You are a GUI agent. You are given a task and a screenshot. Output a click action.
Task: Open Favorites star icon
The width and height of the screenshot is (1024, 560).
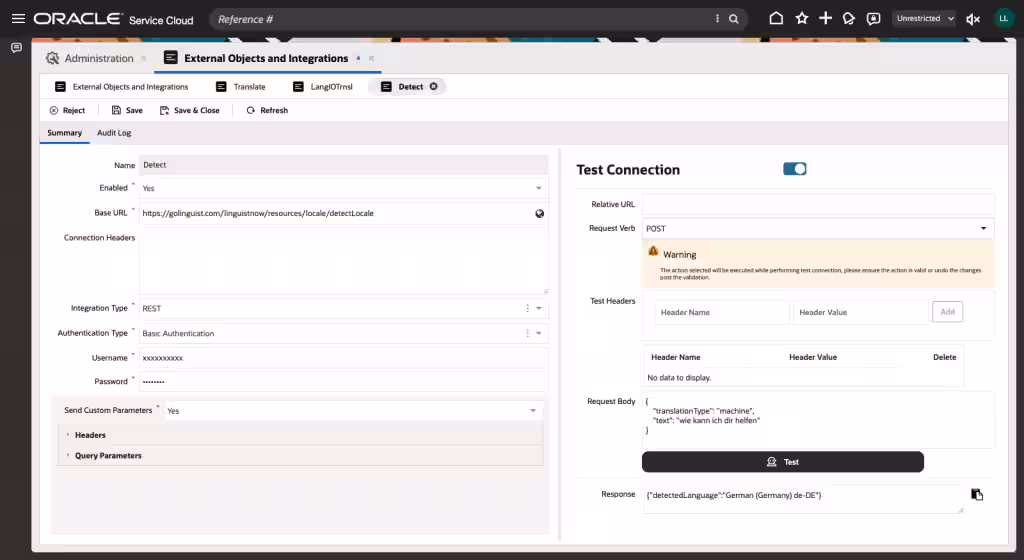(x=801, y=19)
